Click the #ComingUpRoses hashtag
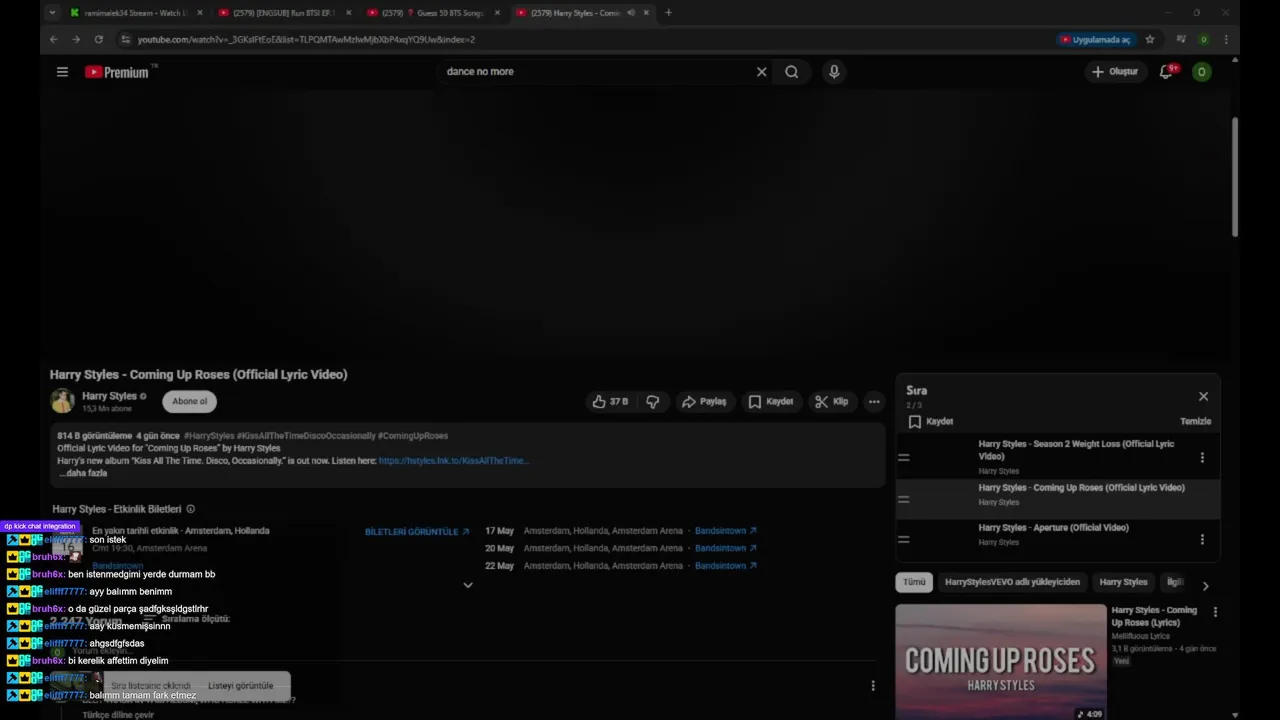The height and width of the screenshot is (720, 1280). point(413,436)
